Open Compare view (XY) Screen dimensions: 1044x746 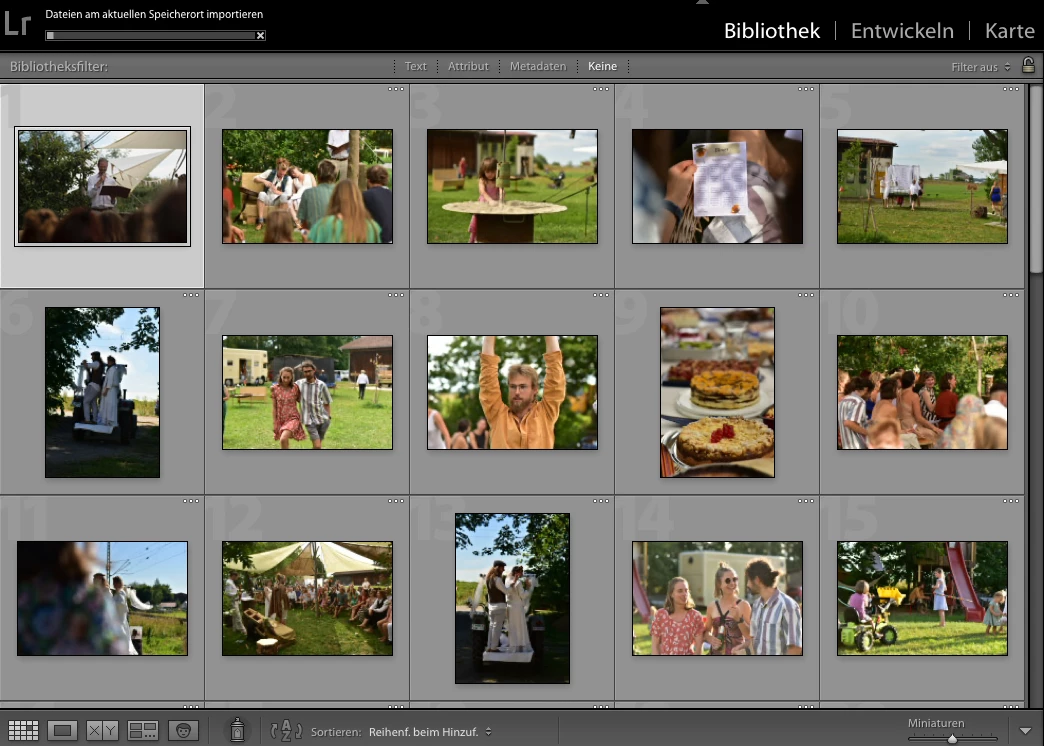[103, 731]
